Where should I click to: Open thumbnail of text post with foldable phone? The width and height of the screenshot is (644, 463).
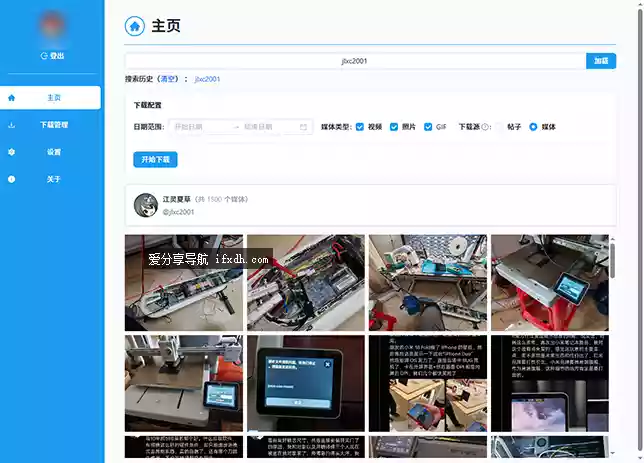[428, 383]
